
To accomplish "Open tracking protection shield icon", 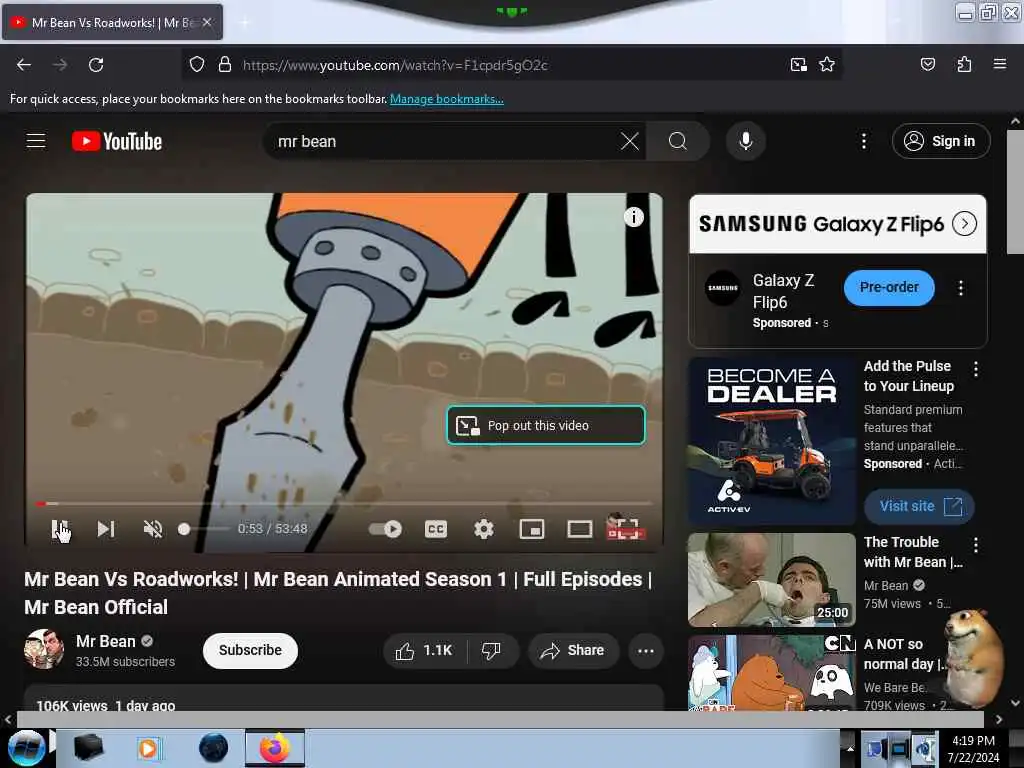I will (197, 65).
